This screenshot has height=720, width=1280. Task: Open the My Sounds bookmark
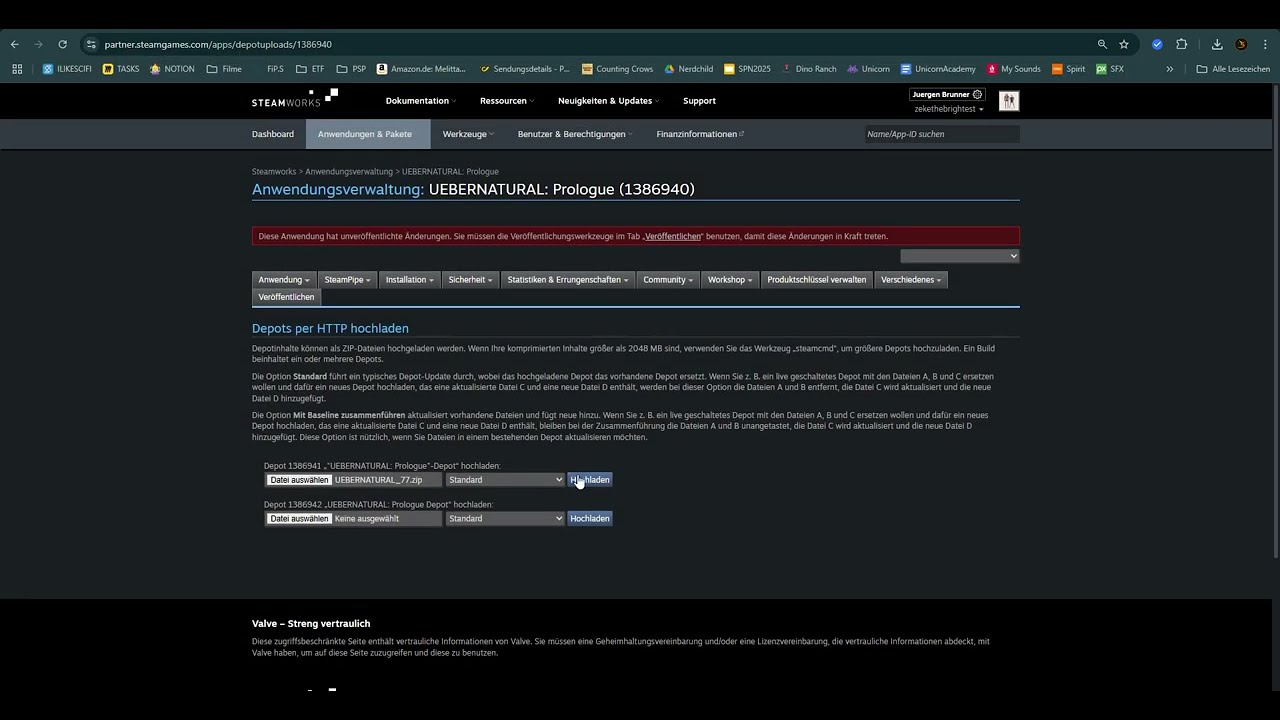point(1013,69)
